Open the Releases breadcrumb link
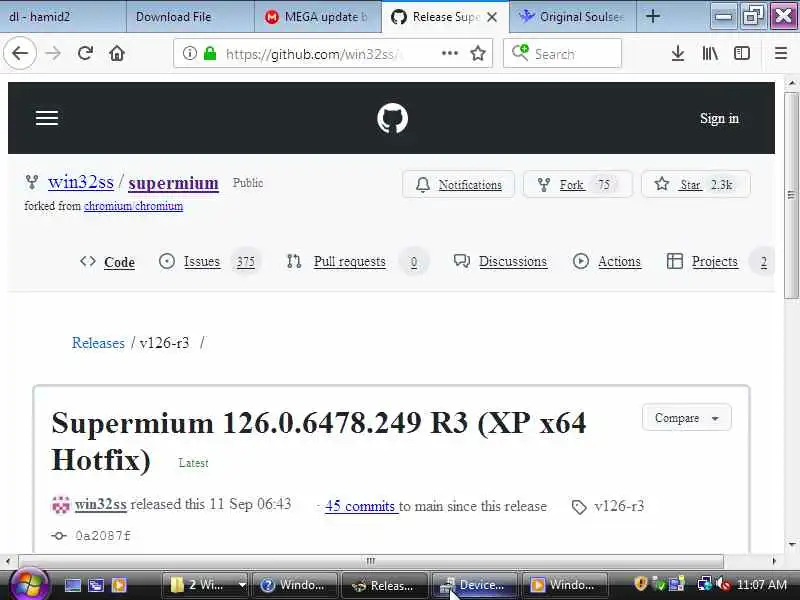The width and height of the screenshot is (800, 600). point(98,343)
